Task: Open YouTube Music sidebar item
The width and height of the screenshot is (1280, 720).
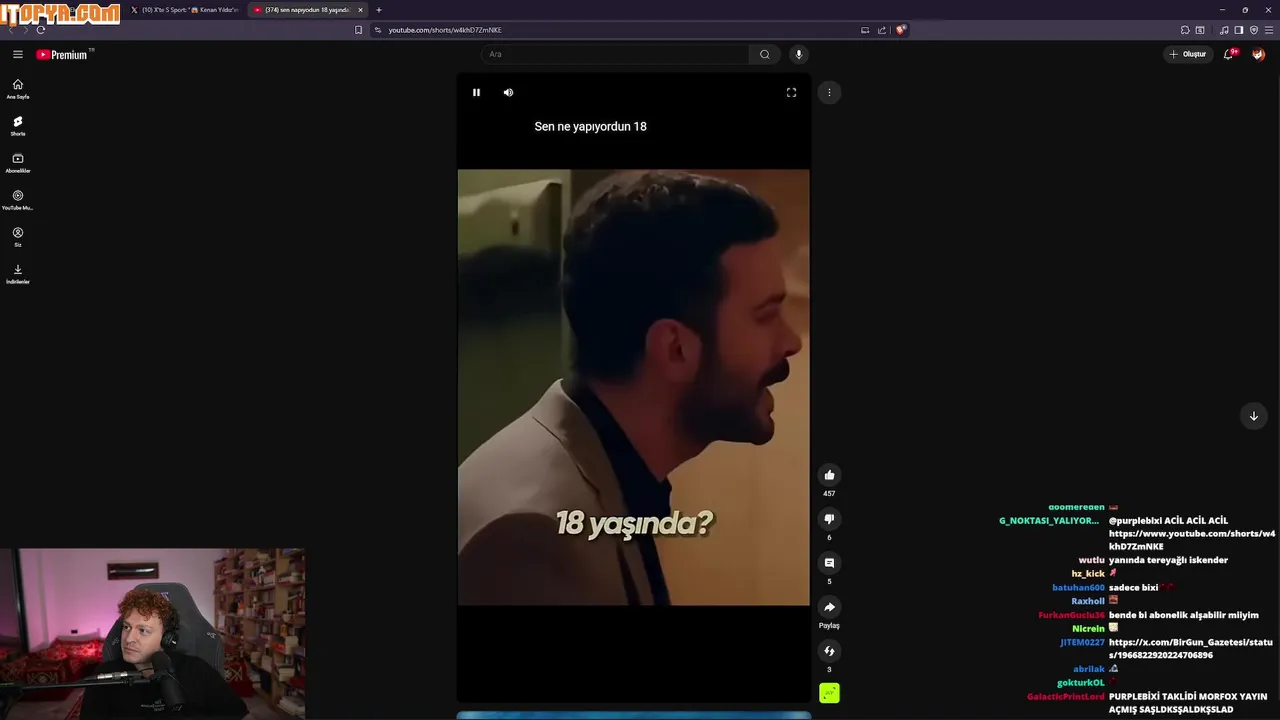Action: pyautogui.click(x=18, y=200)
